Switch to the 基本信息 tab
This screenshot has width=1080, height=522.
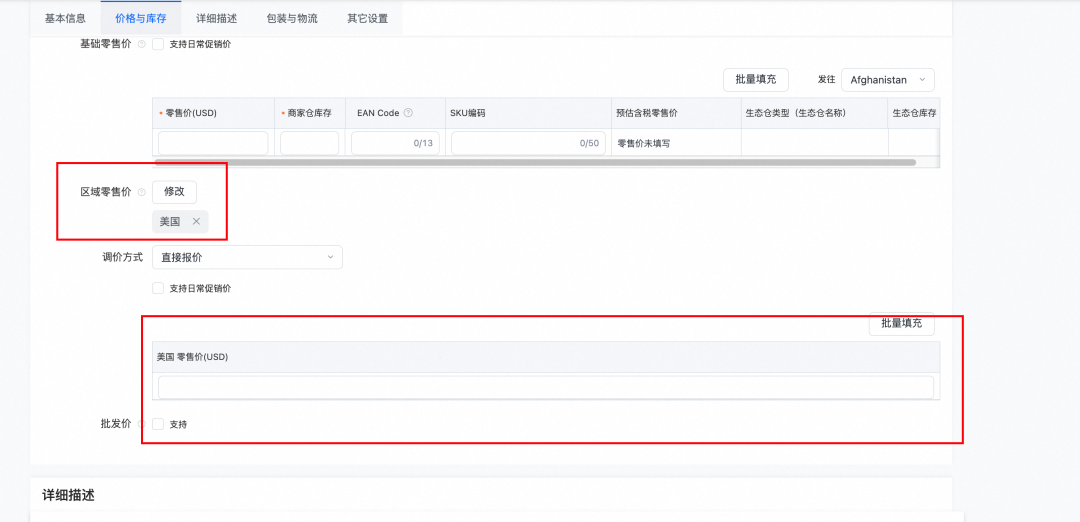65,18
